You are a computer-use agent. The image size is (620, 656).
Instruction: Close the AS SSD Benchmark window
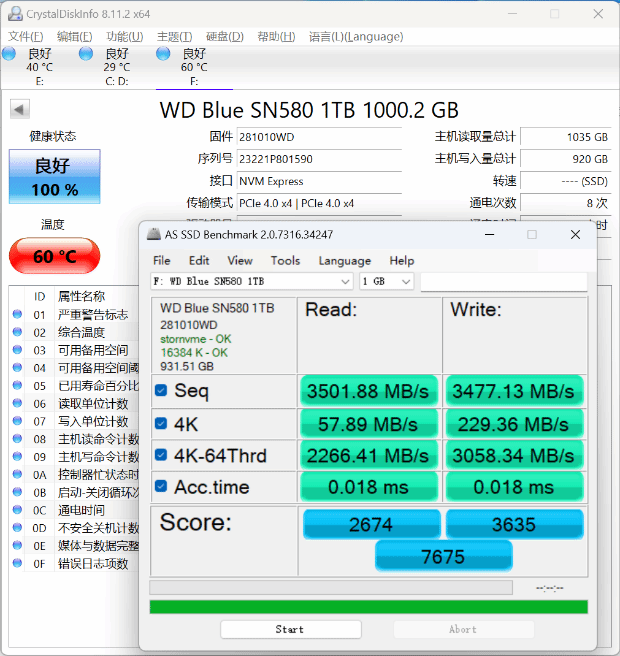[x=576, y=235]
